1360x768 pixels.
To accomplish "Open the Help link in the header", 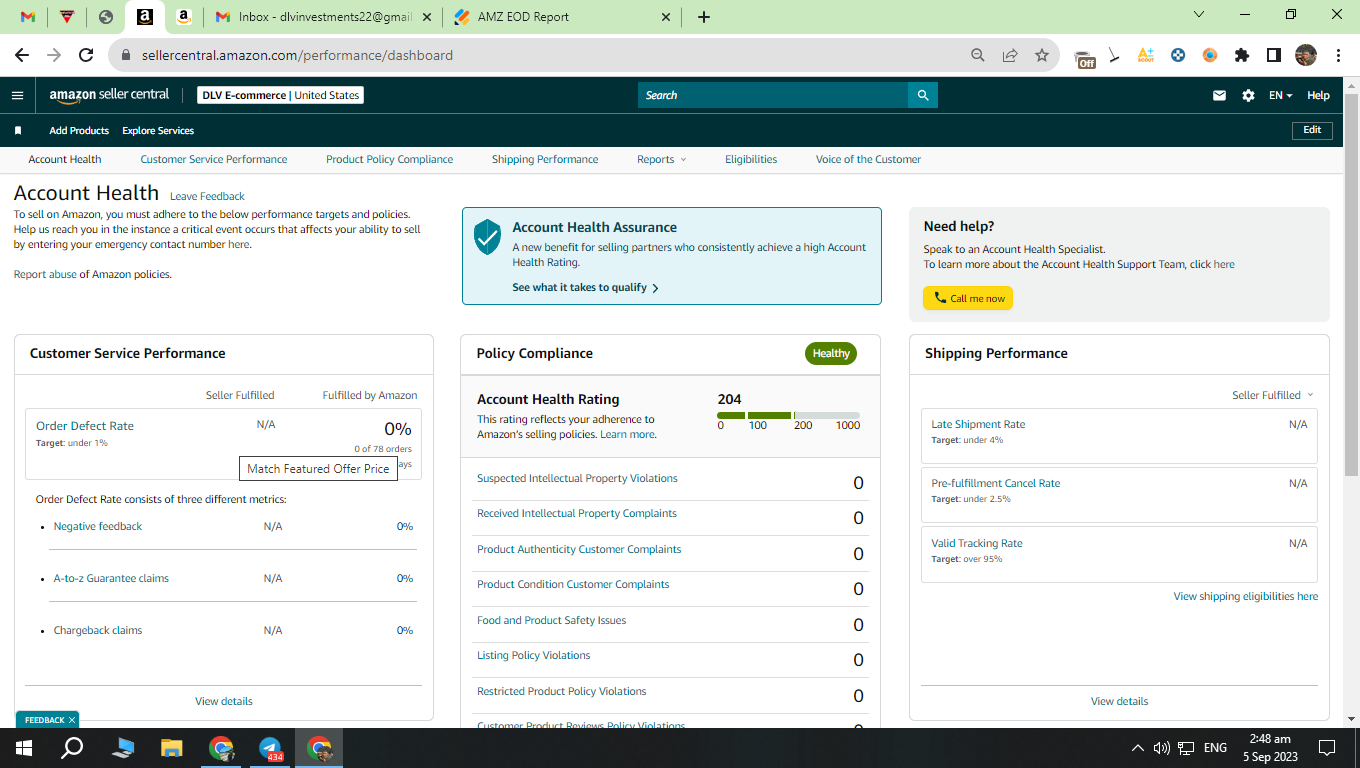I will [x=1318, y=95].
